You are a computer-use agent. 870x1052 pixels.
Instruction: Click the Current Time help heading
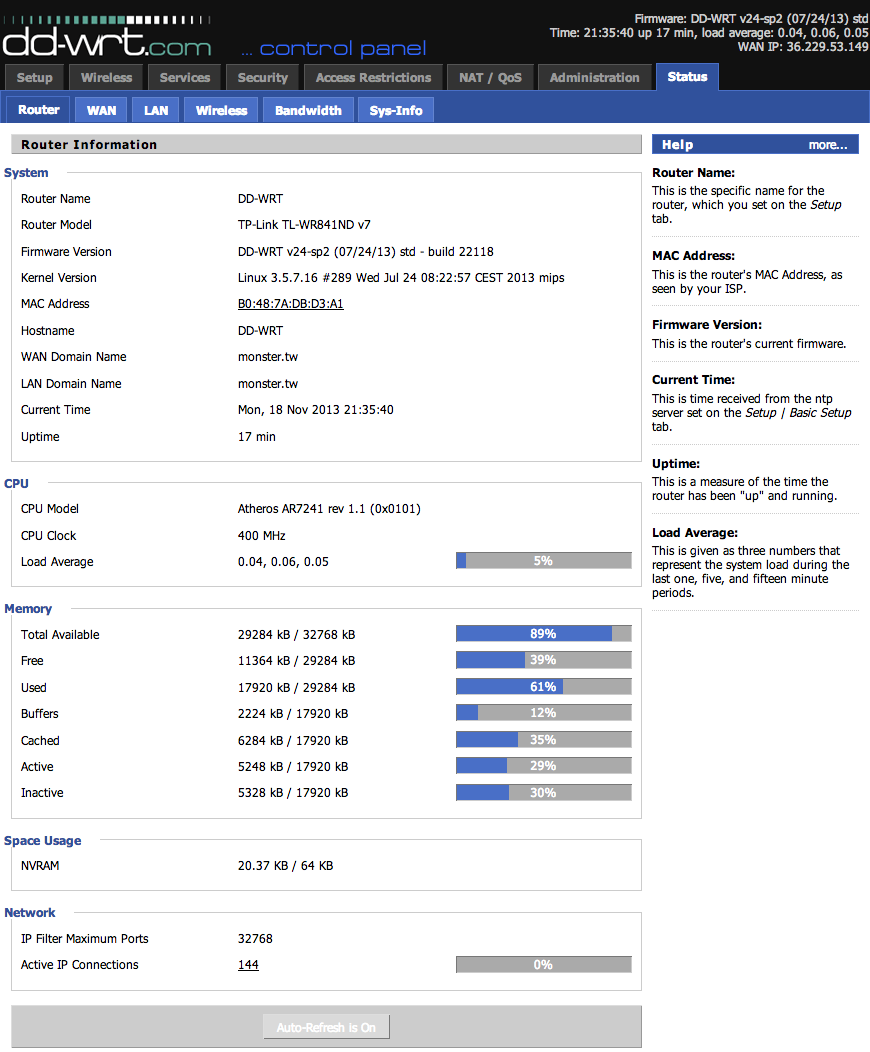(x=694, y=380)
